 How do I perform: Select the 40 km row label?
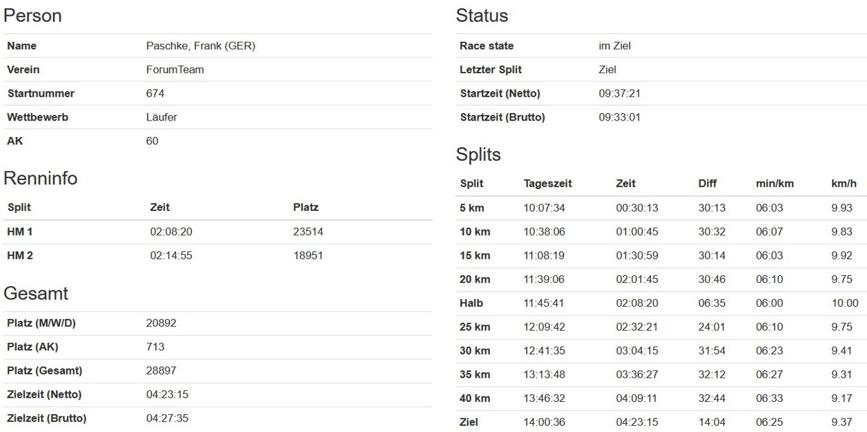pos(474,398)
